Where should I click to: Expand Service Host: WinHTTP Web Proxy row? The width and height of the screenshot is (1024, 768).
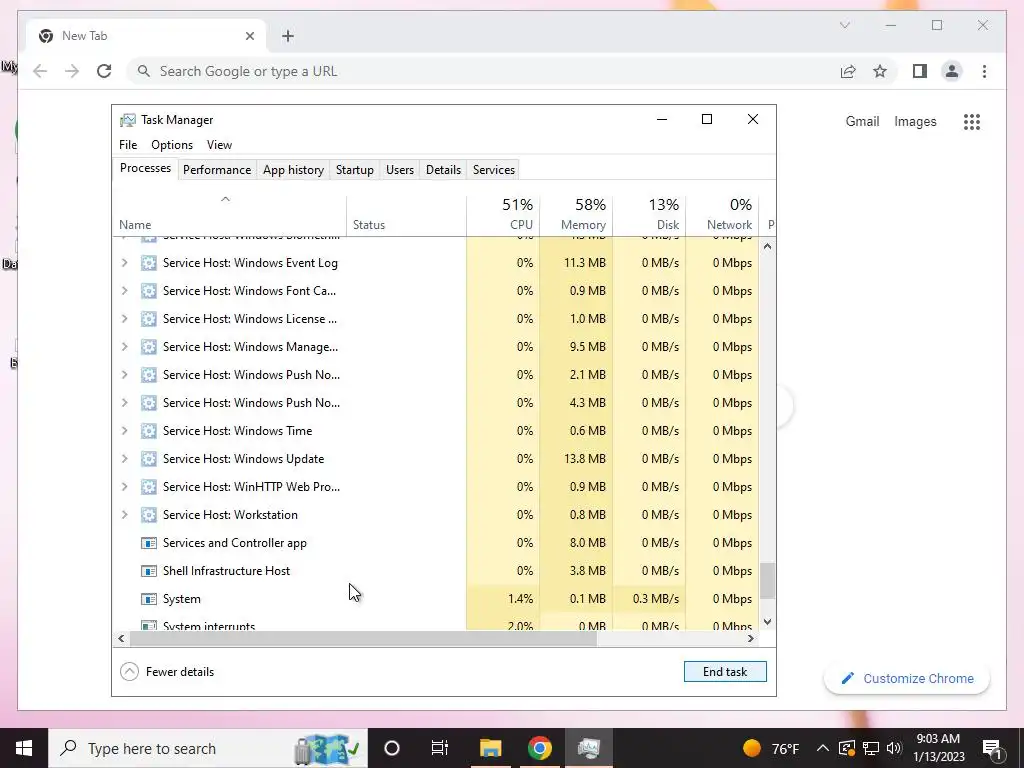pyautogui.click(x=124, y=487)
